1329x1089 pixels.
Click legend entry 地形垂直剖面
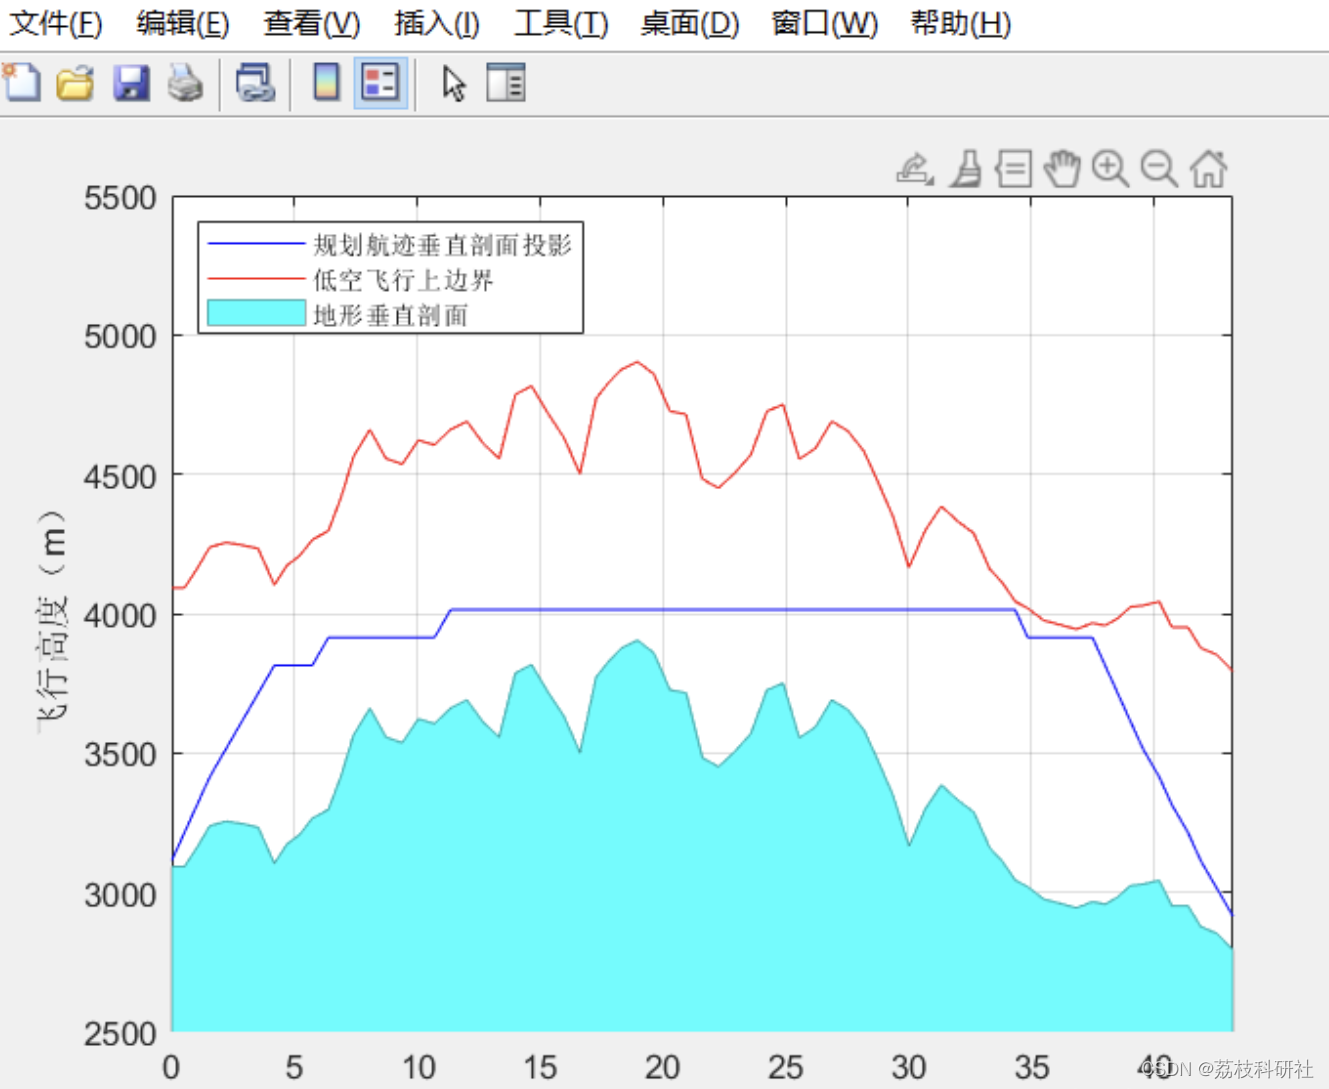390,315
